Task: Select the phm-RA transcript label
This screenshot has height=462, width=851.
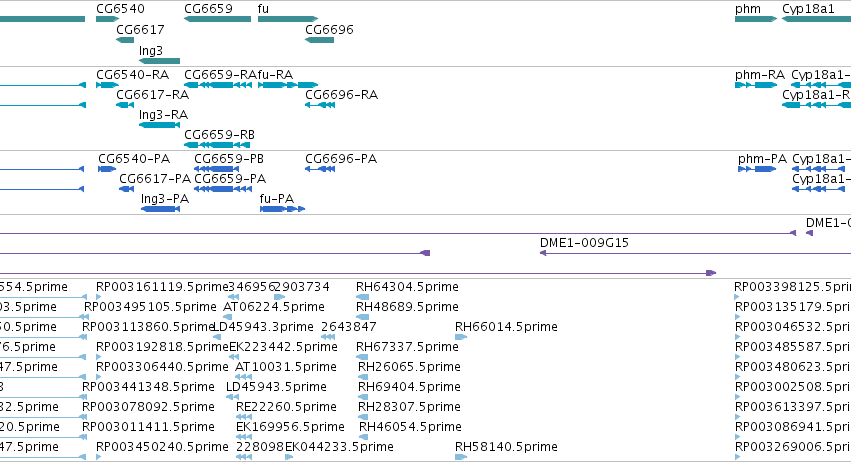Action: coord(760,74)
